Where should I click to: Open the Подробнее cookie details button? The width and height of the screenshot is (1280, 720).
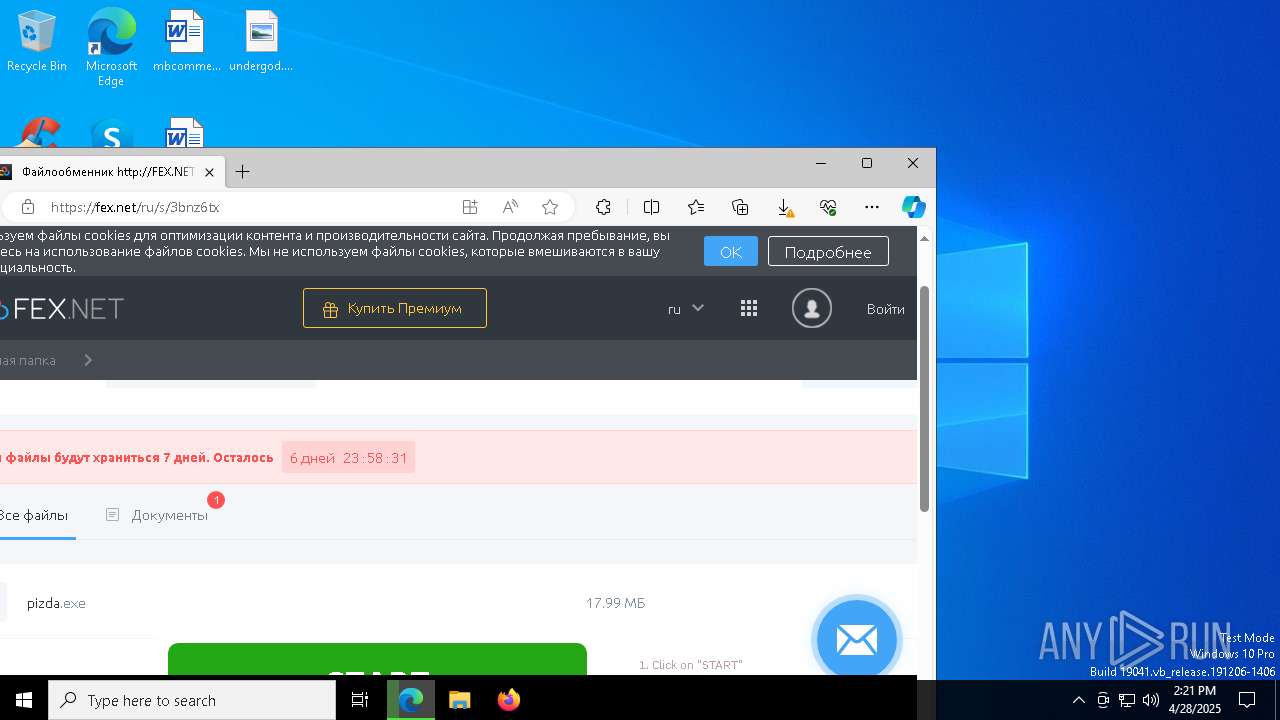click(828, 251)
